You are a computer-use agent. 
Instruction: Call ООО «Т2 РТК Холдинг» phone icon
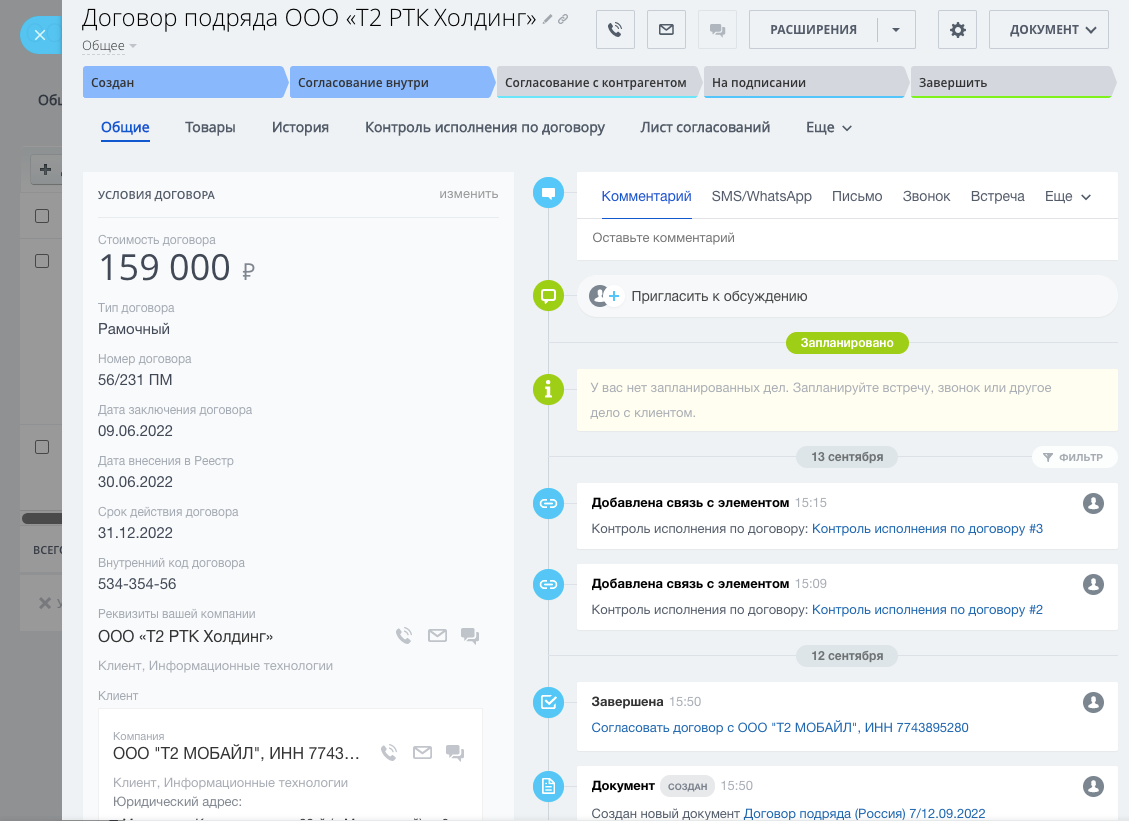pos(404,636)
